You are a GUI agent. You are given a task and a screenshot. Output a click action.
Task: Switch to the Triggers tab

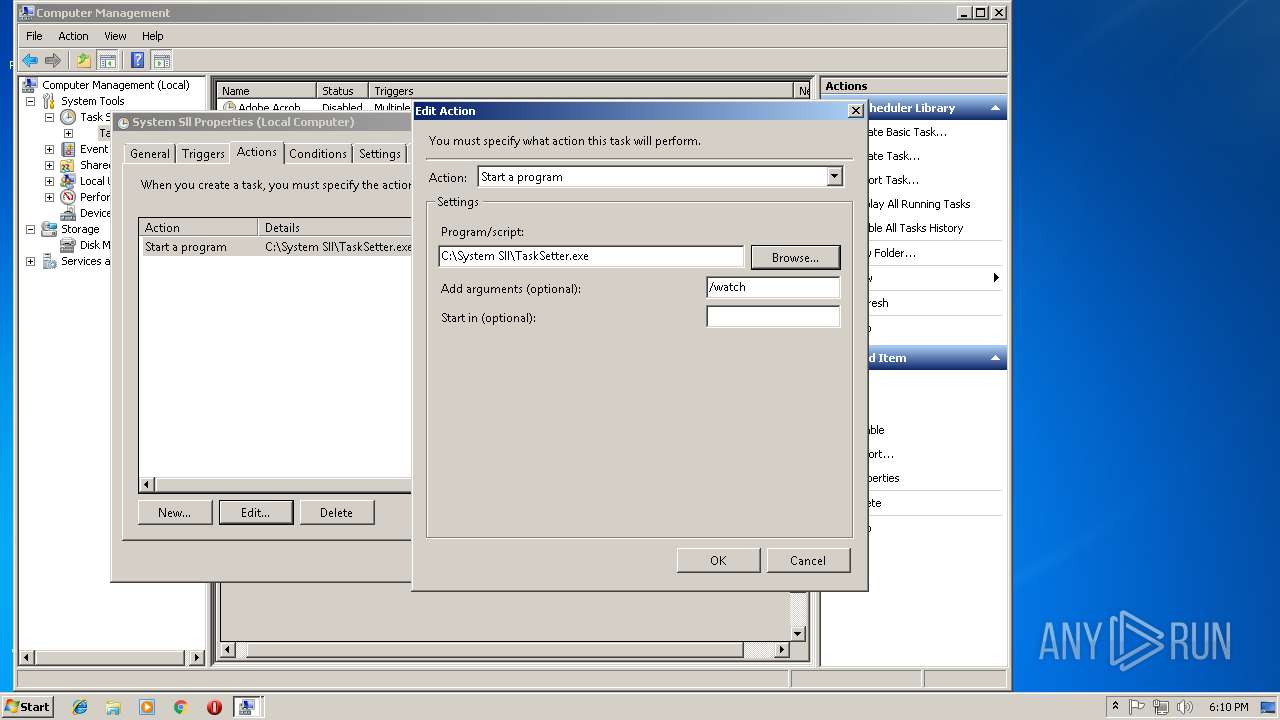click(x=203, y=154)
